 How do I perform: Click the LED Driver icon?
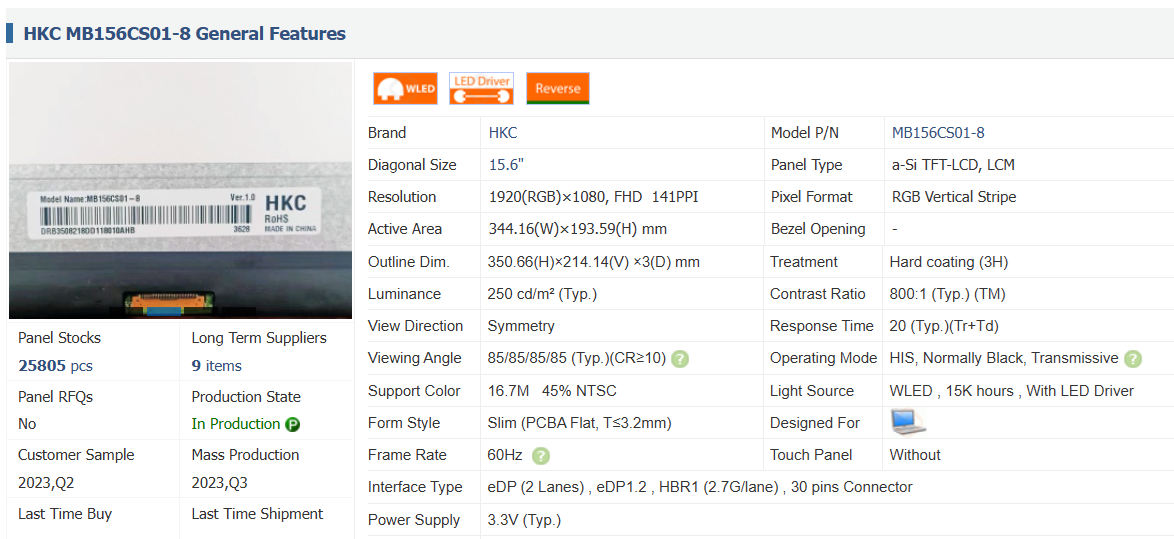(481, 88)
